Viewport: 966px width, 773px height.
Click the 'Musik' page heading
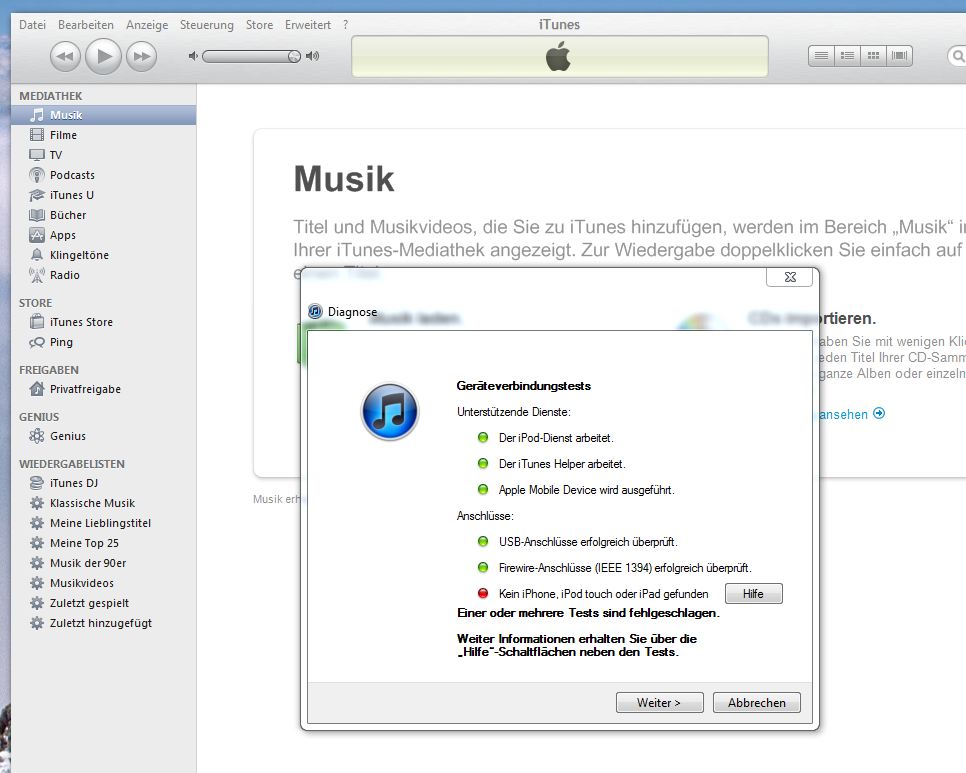pos(344,179)
